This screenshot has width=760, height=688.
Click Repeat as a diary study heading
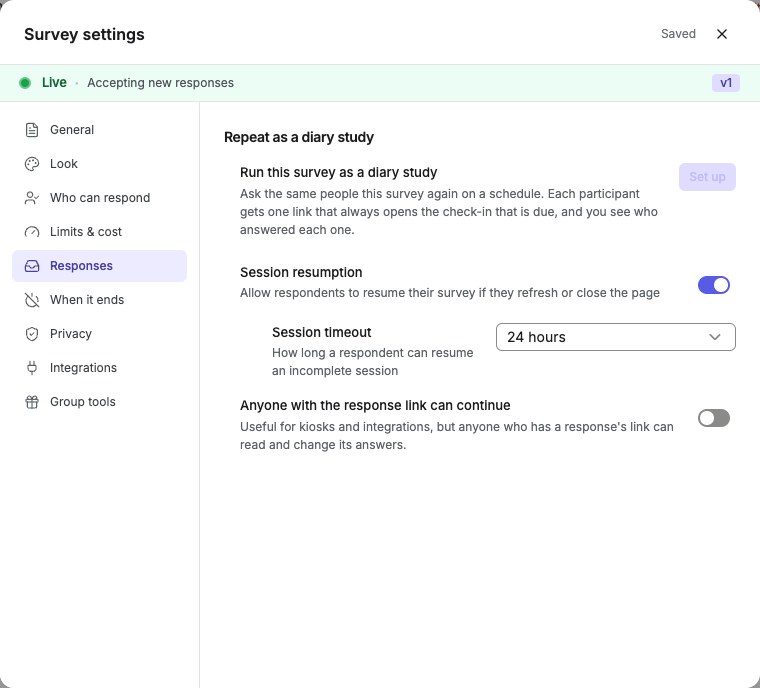pos(299,137)
